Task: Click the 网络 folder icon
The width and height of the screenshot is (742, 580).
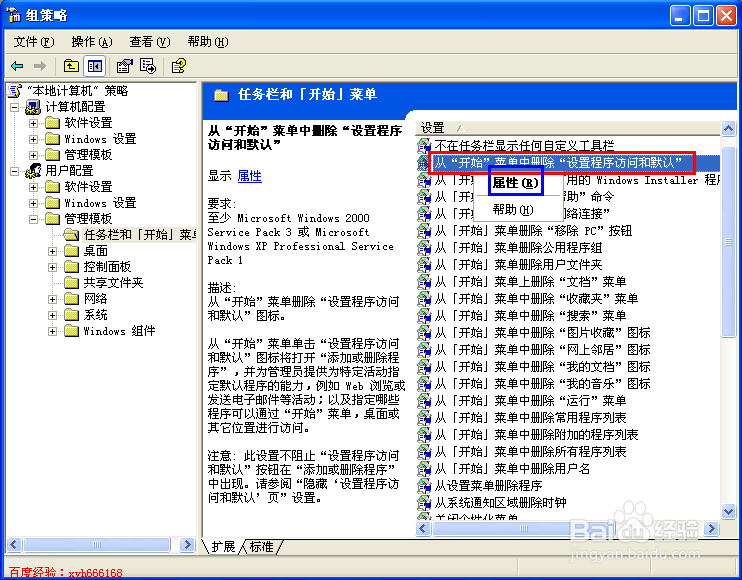Action: 71,299
